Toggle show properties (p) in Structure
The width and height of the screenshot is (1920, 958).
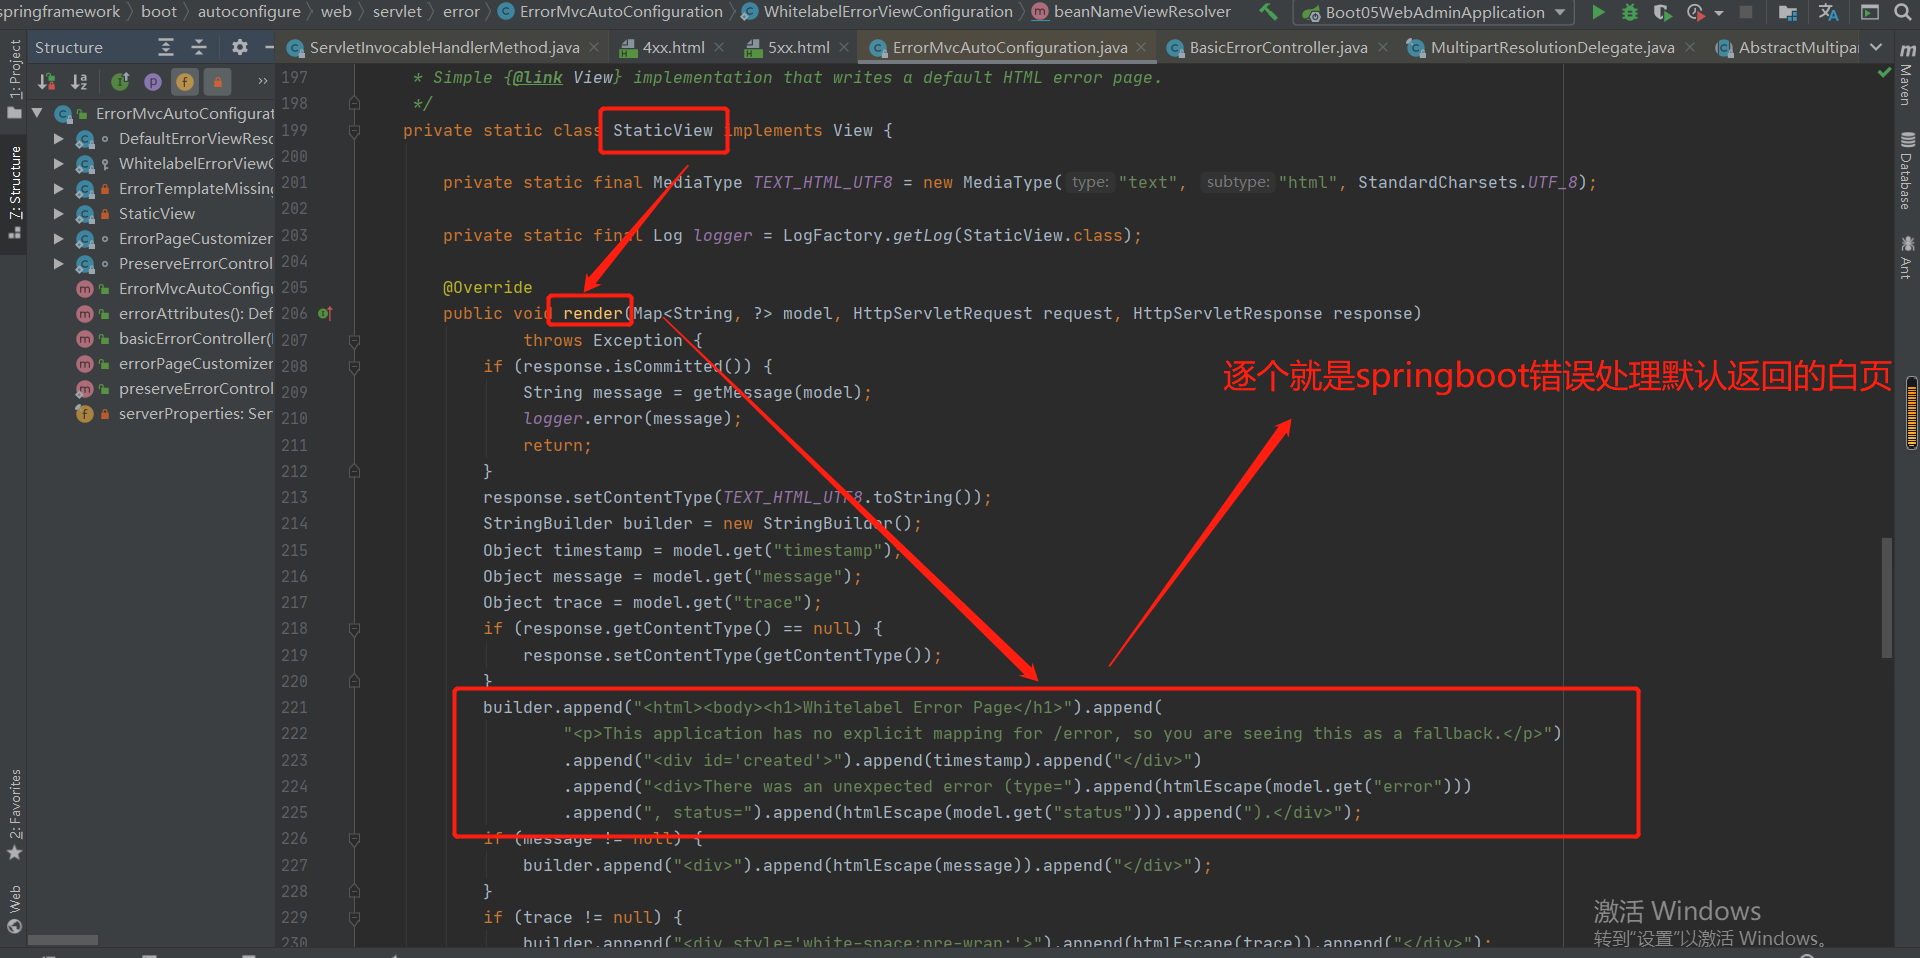pyautogui.click(x=153, y=81)
